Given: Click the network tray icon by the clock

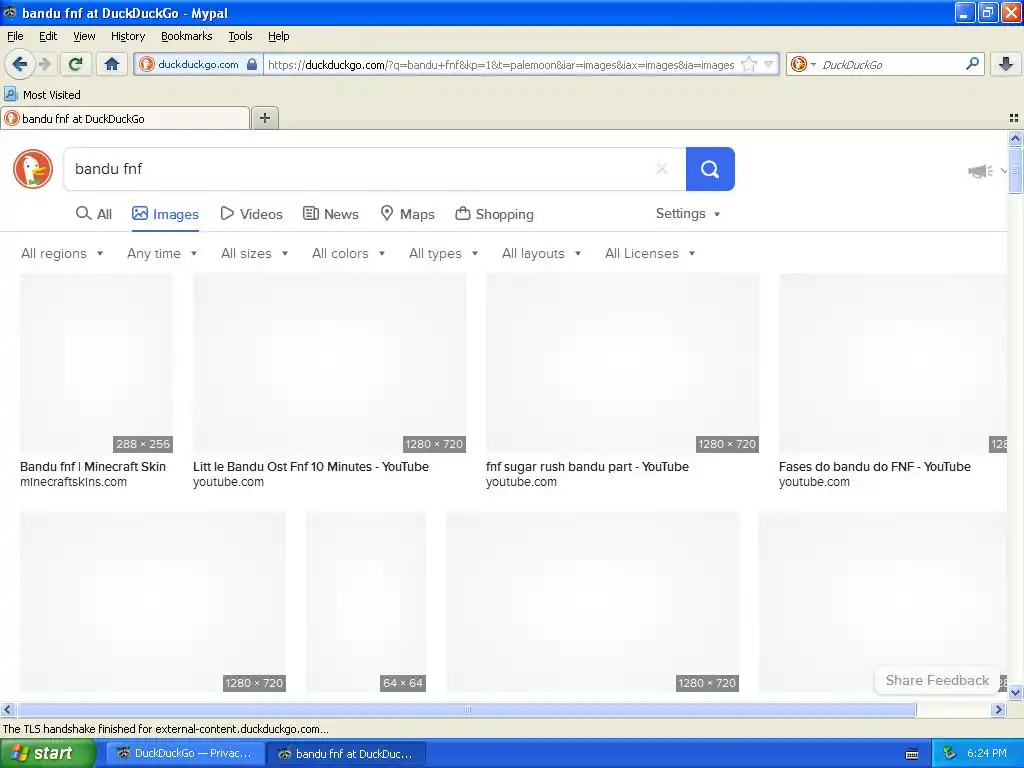Looking at the screenshot, I should click(x=950, y=753).
